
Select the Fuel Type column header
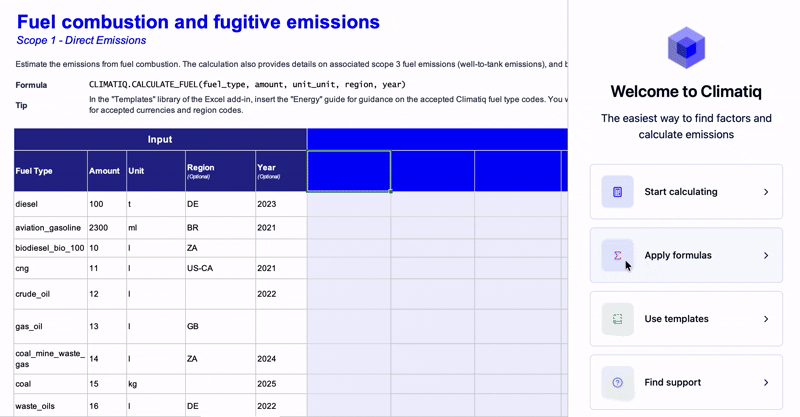[x=51, y=171]
